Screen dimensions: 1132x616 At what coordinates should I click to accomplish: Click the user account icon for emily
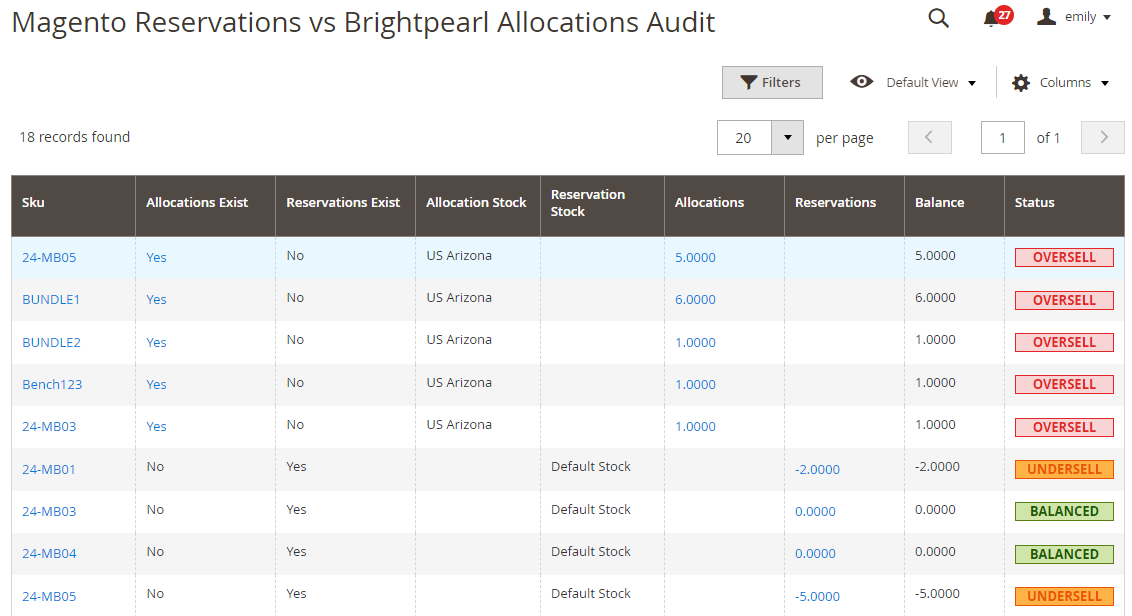tap(1047, 16)
